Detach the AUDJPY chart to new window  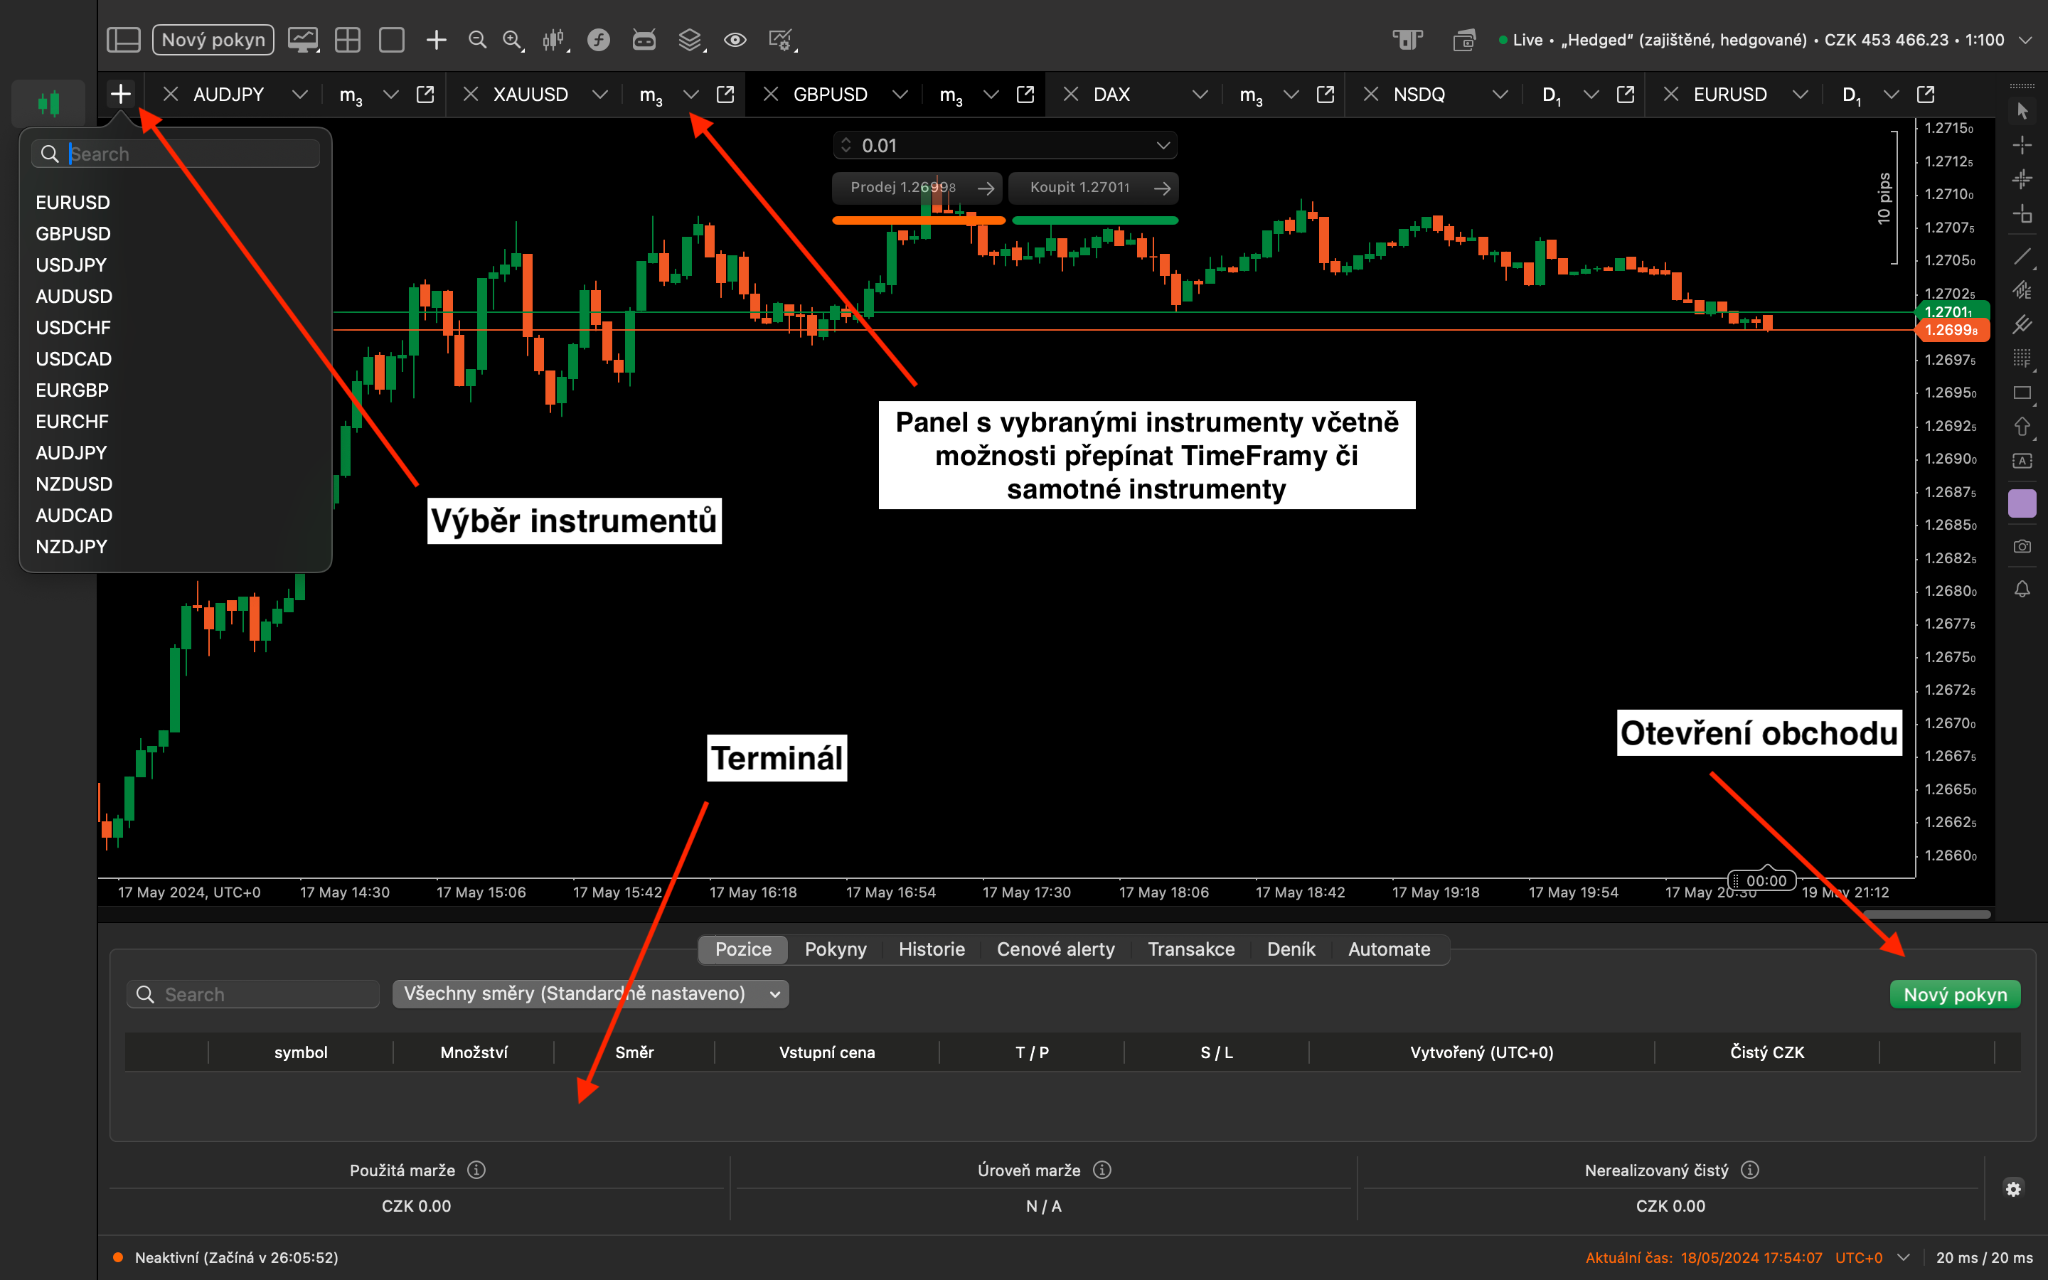(425, 94)
